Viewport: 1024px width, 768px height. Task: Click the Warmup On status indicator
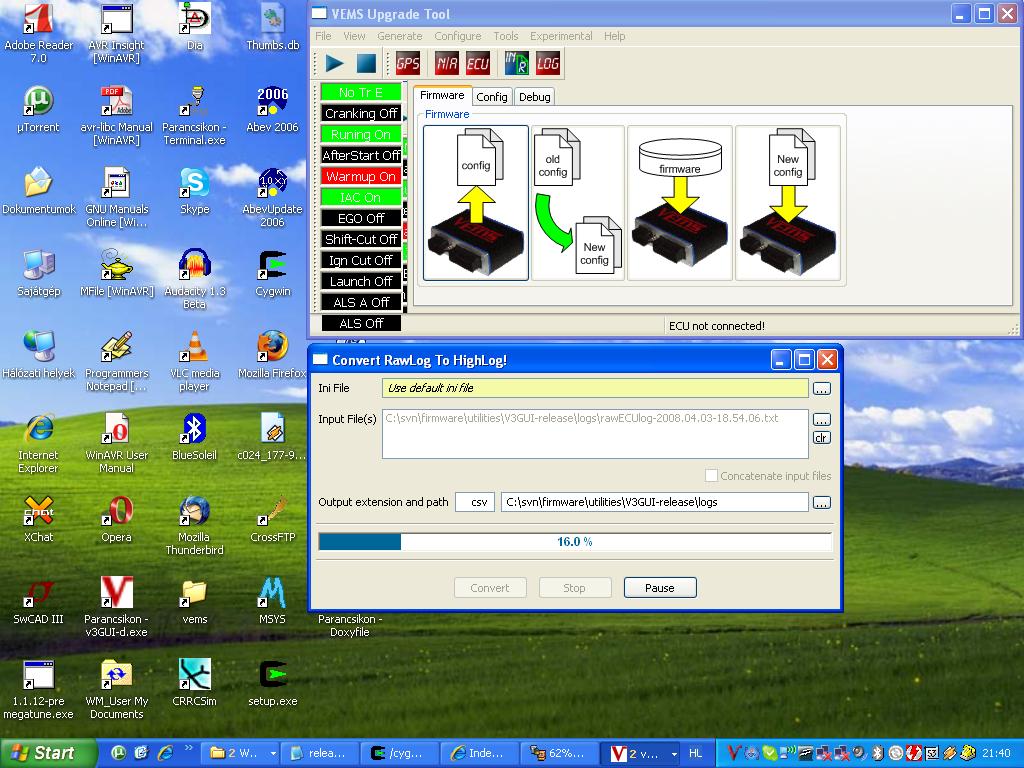point(360,176)
